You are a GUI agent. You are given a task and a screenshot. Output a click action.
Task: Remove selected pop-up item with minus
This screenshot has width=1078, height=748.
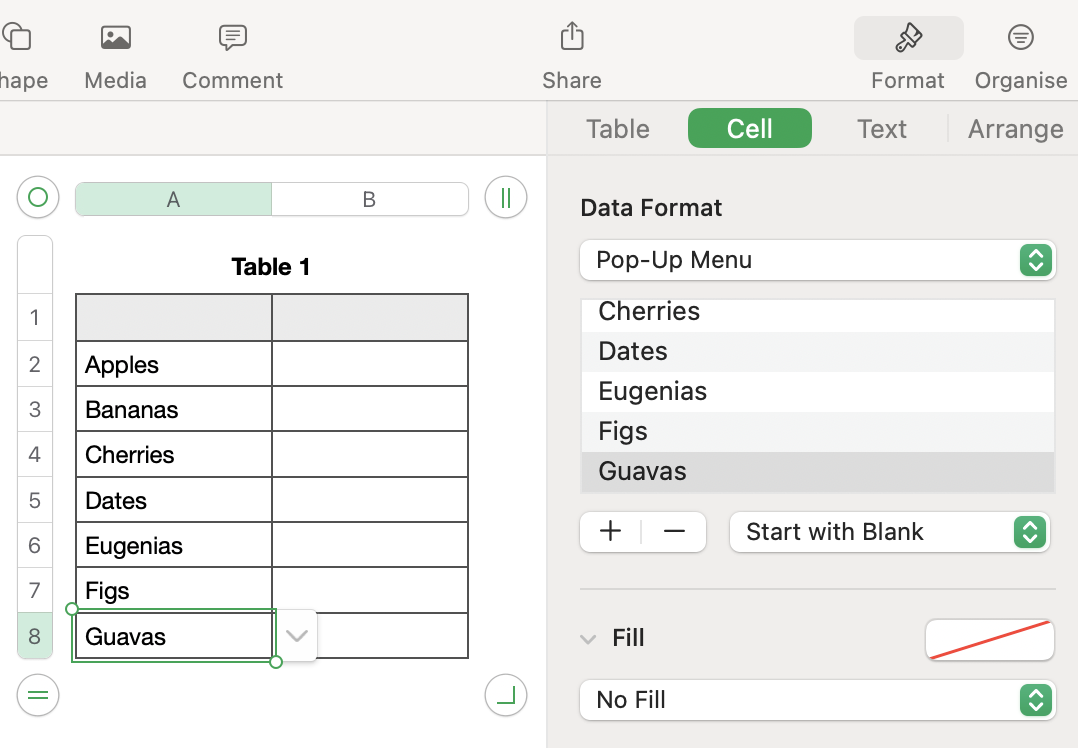coord(674,532)
